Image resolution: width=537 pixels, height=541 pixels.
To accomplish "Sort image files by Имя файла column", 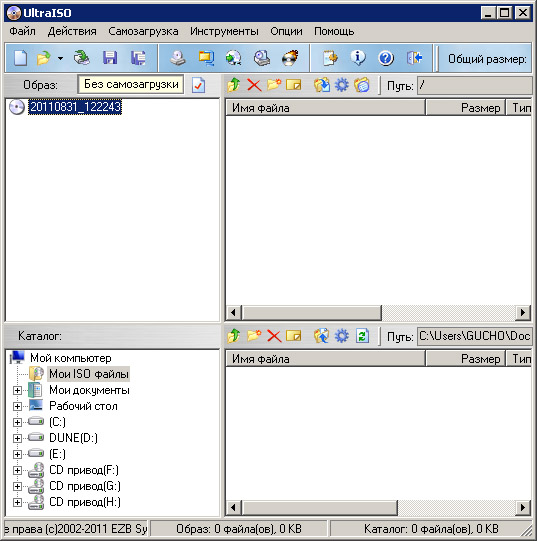I will 325,108.
